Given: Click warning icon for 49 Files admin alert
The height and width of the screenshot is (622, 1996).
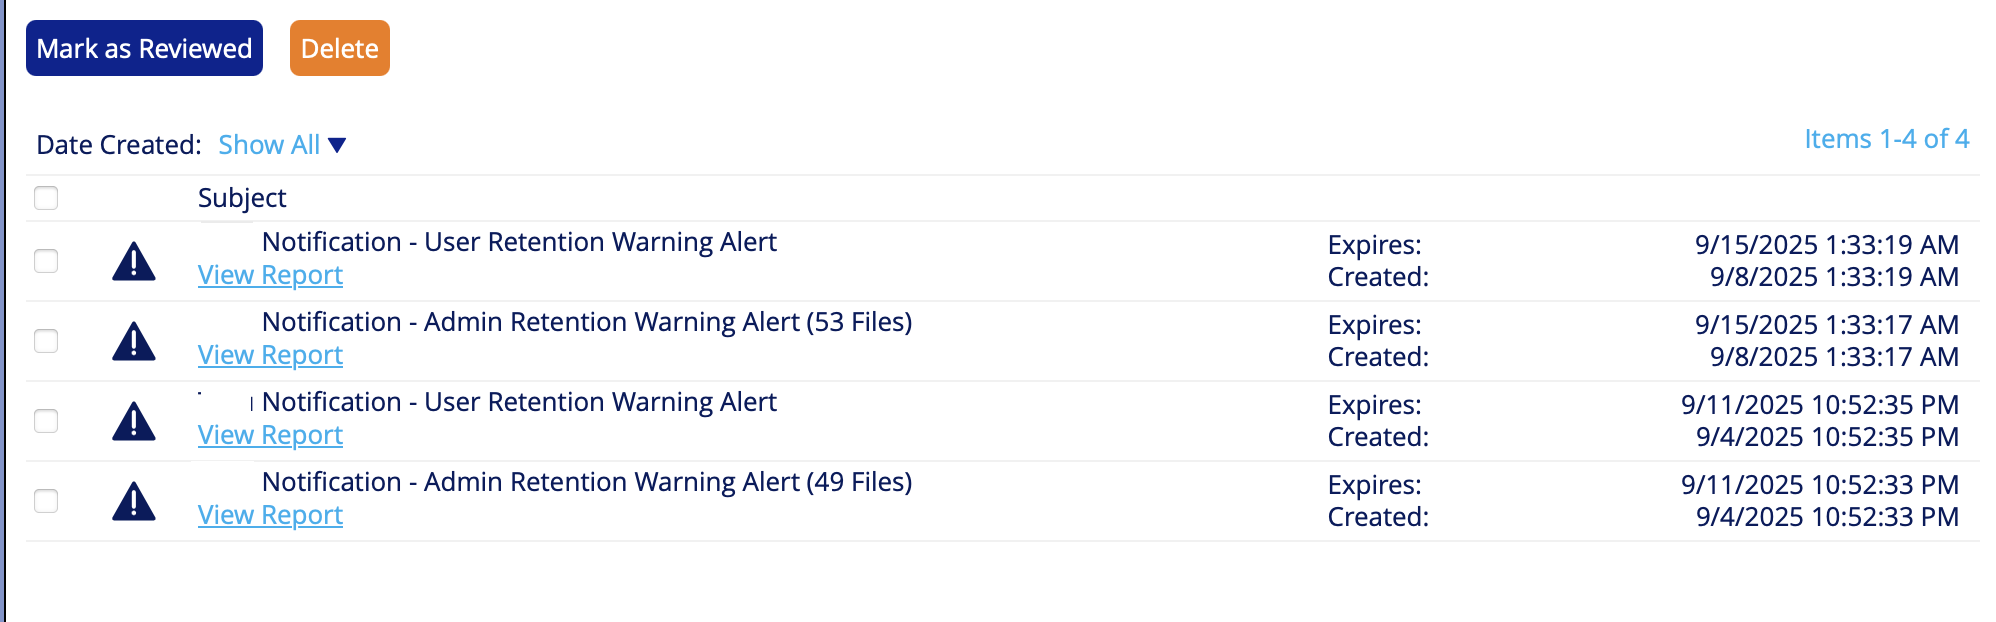Looking at the screenshot, I should 134,501.
